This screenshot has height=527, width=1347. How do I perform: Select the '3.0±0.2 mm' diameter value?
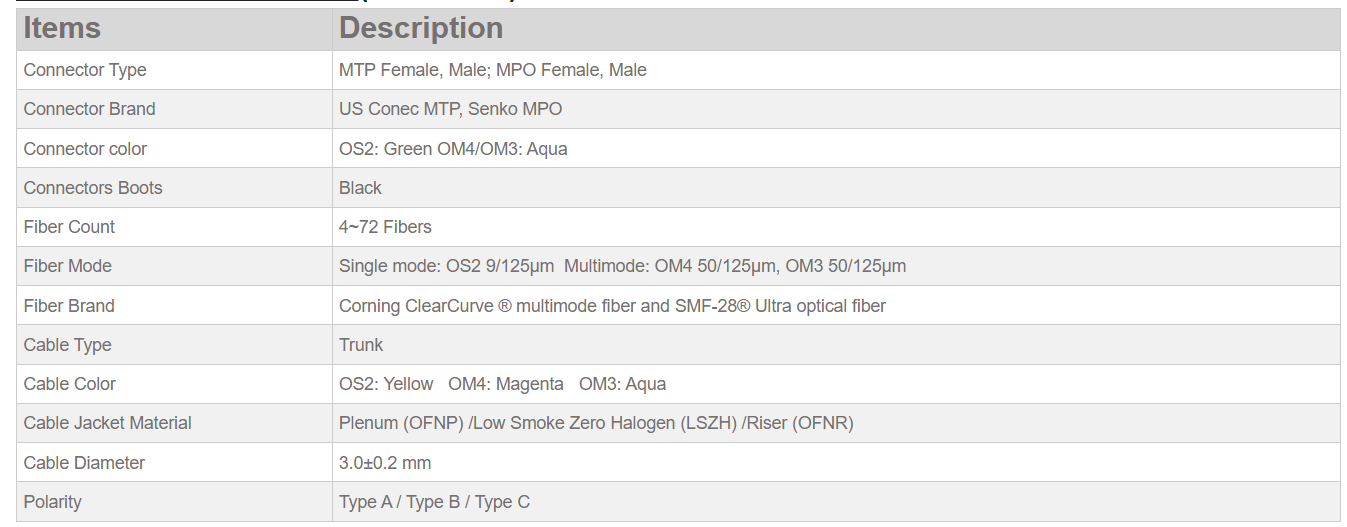pos(385,463)
